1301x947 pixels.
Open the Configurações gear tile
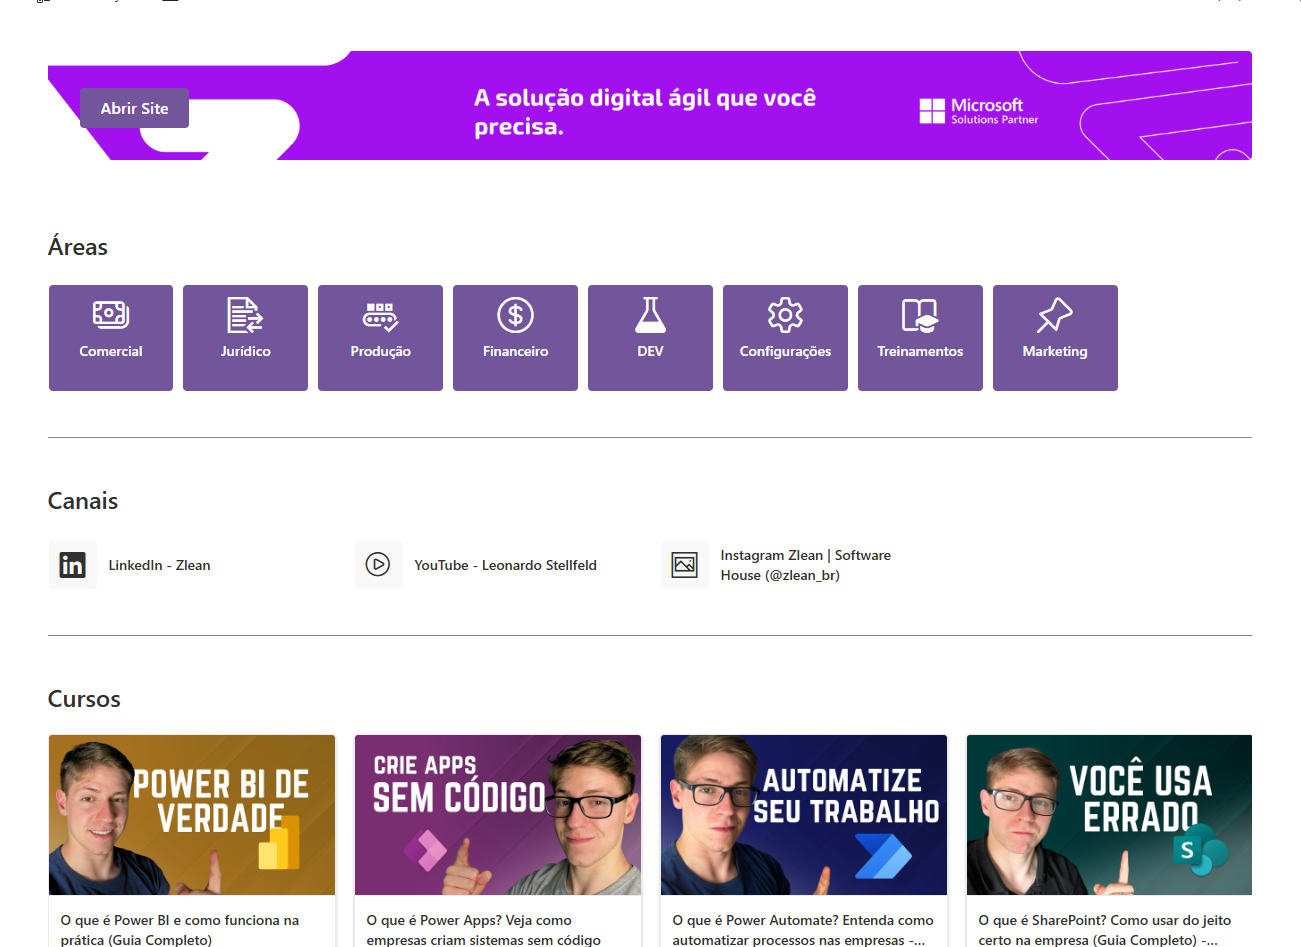pyautogui.click(x=785, y=338)
